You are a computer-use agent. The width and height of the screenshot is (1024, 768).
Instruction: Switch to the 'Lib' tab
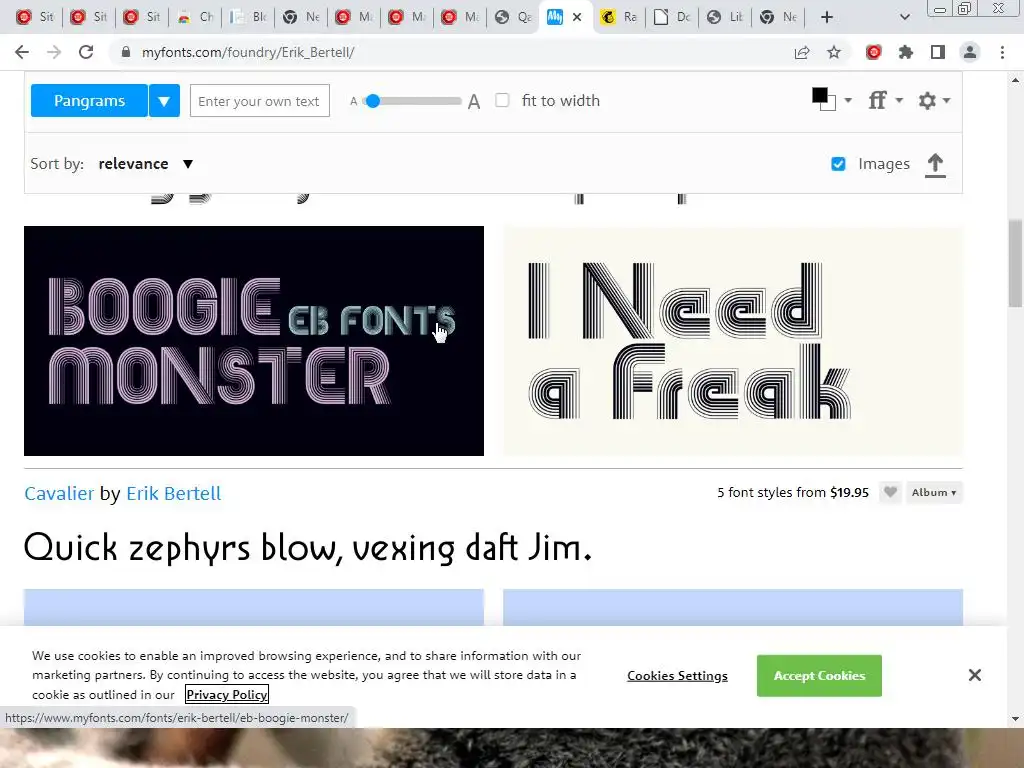coord(726,17)
